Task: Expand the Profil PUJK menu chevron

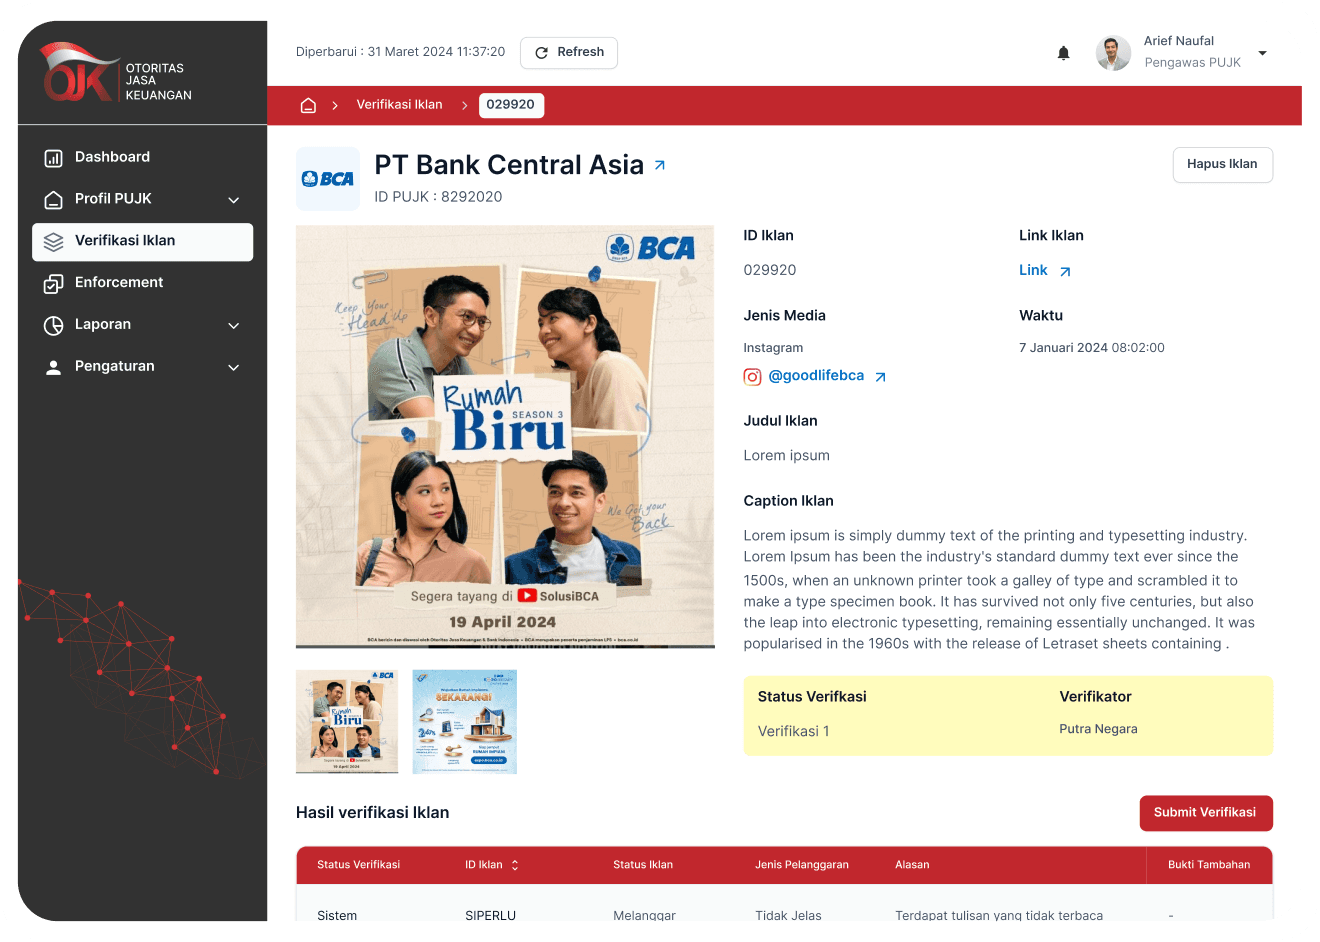Action: click(233, 200)
